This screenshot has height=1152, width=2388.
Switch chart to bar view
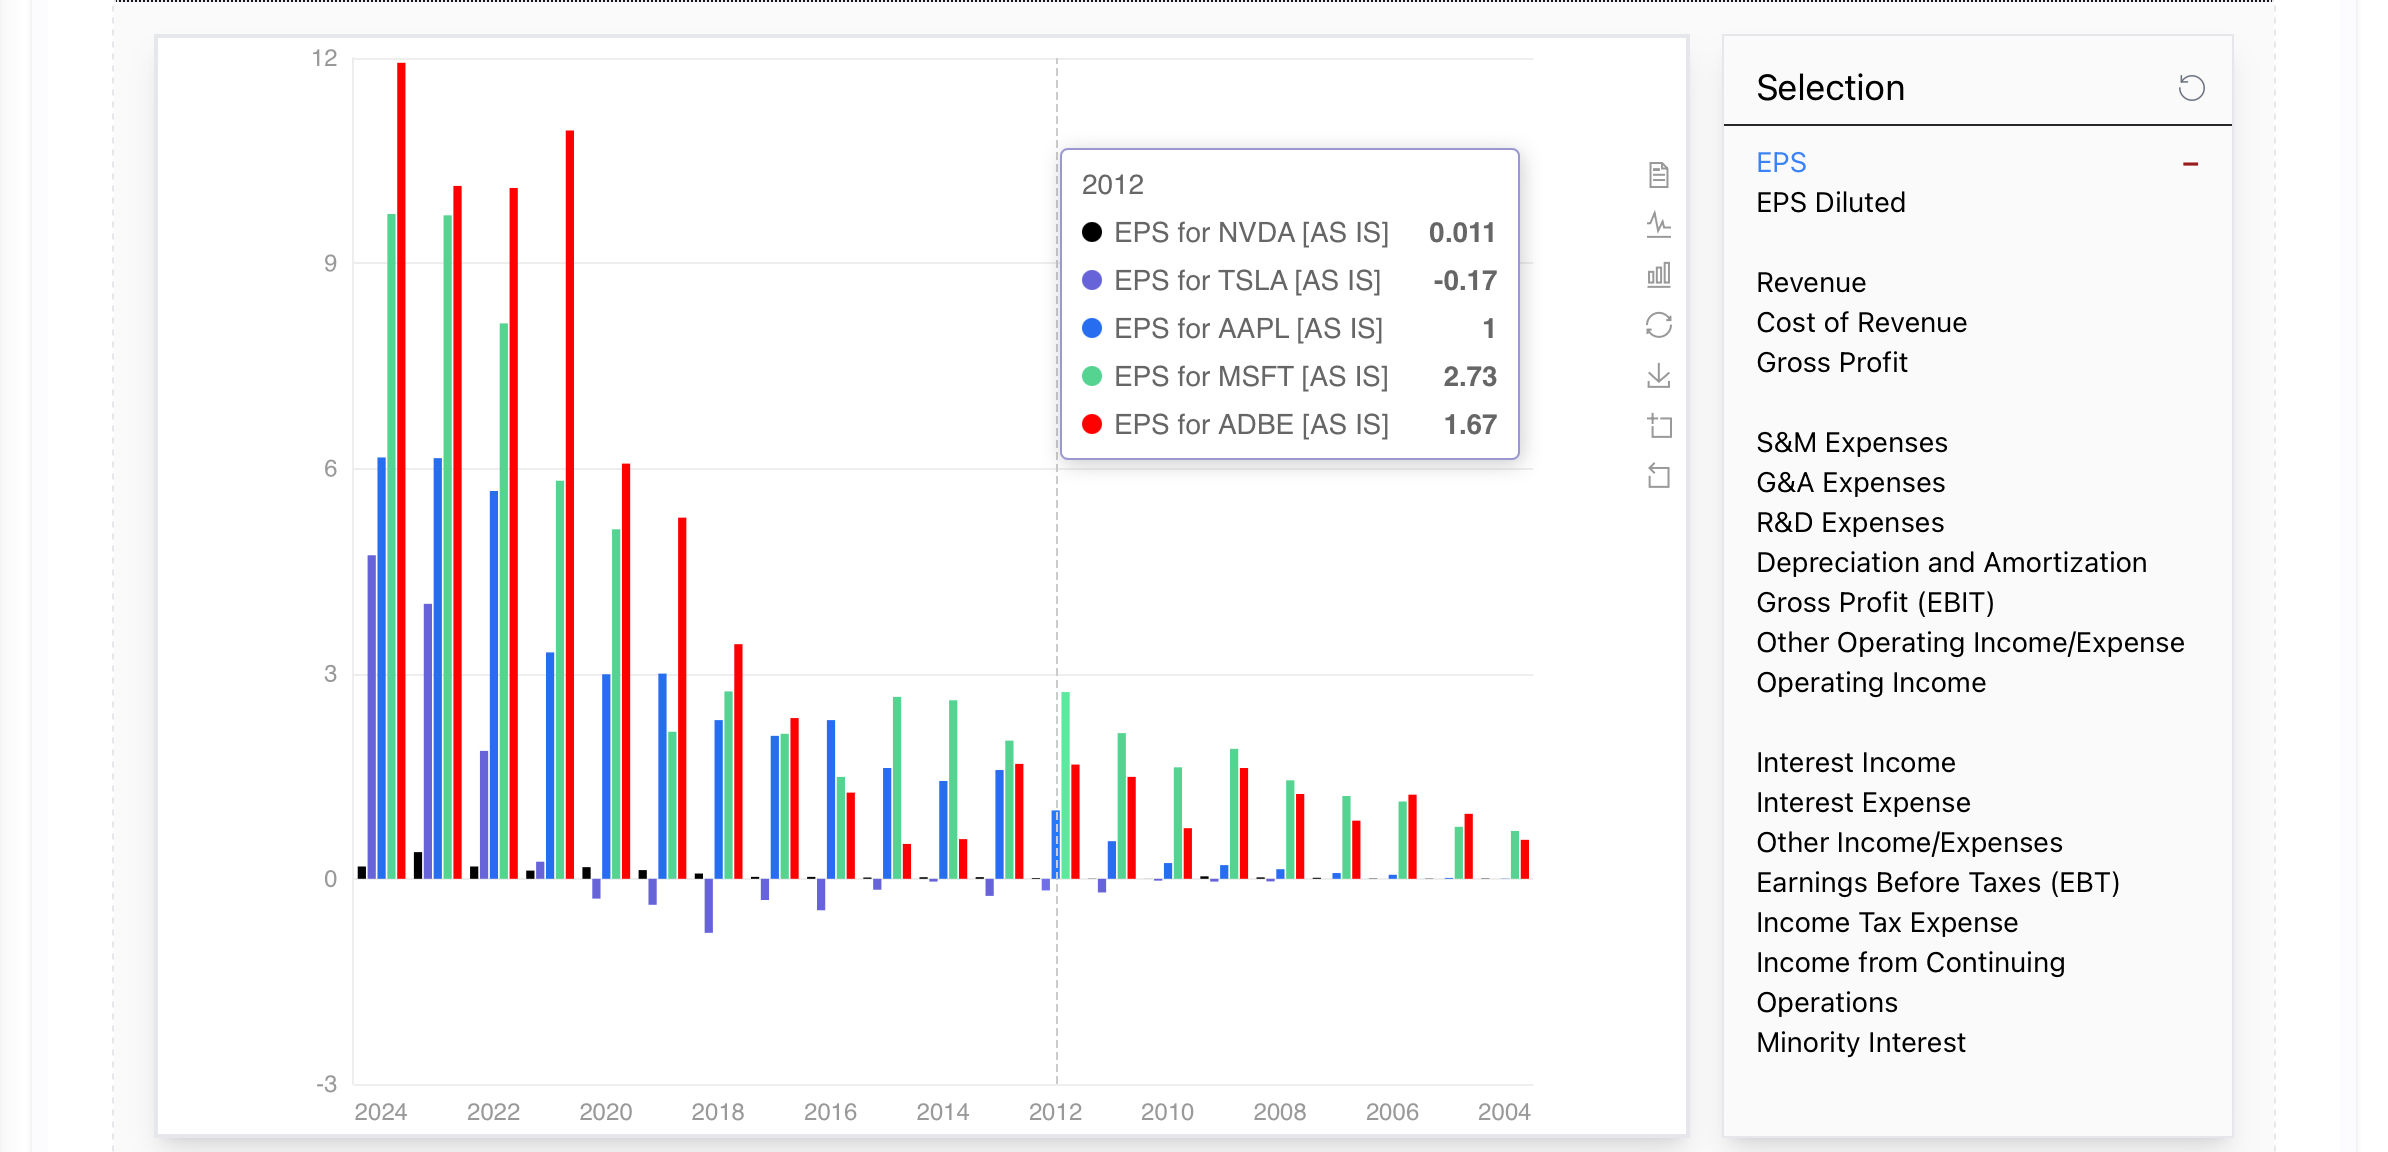pos(1658,275)
